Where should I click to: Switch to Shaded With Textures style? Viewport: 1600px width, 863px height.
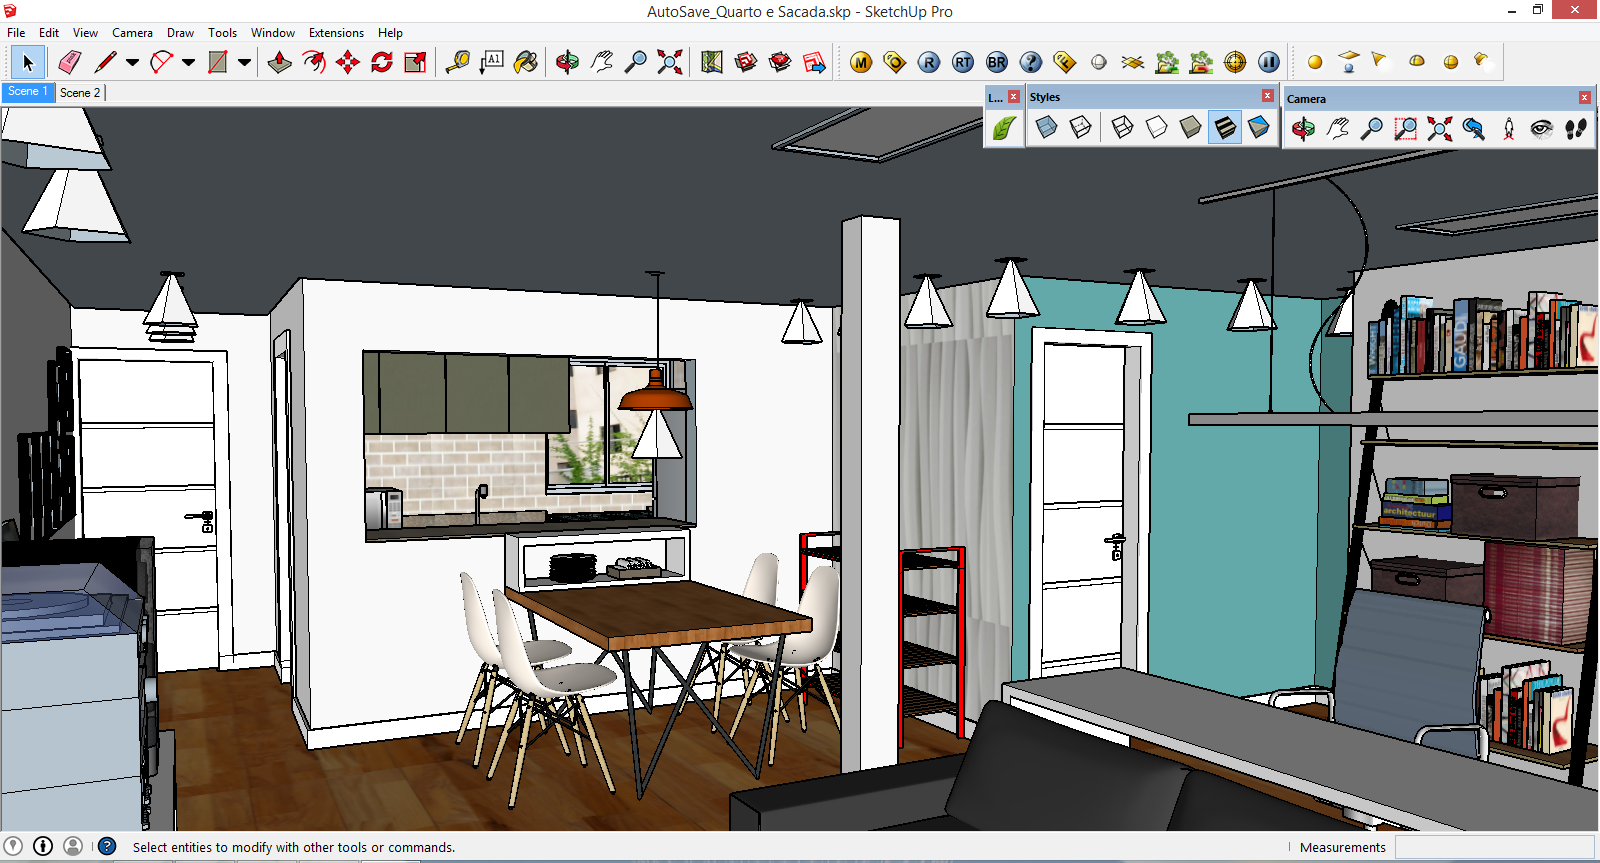click(x=1225, y=127)
